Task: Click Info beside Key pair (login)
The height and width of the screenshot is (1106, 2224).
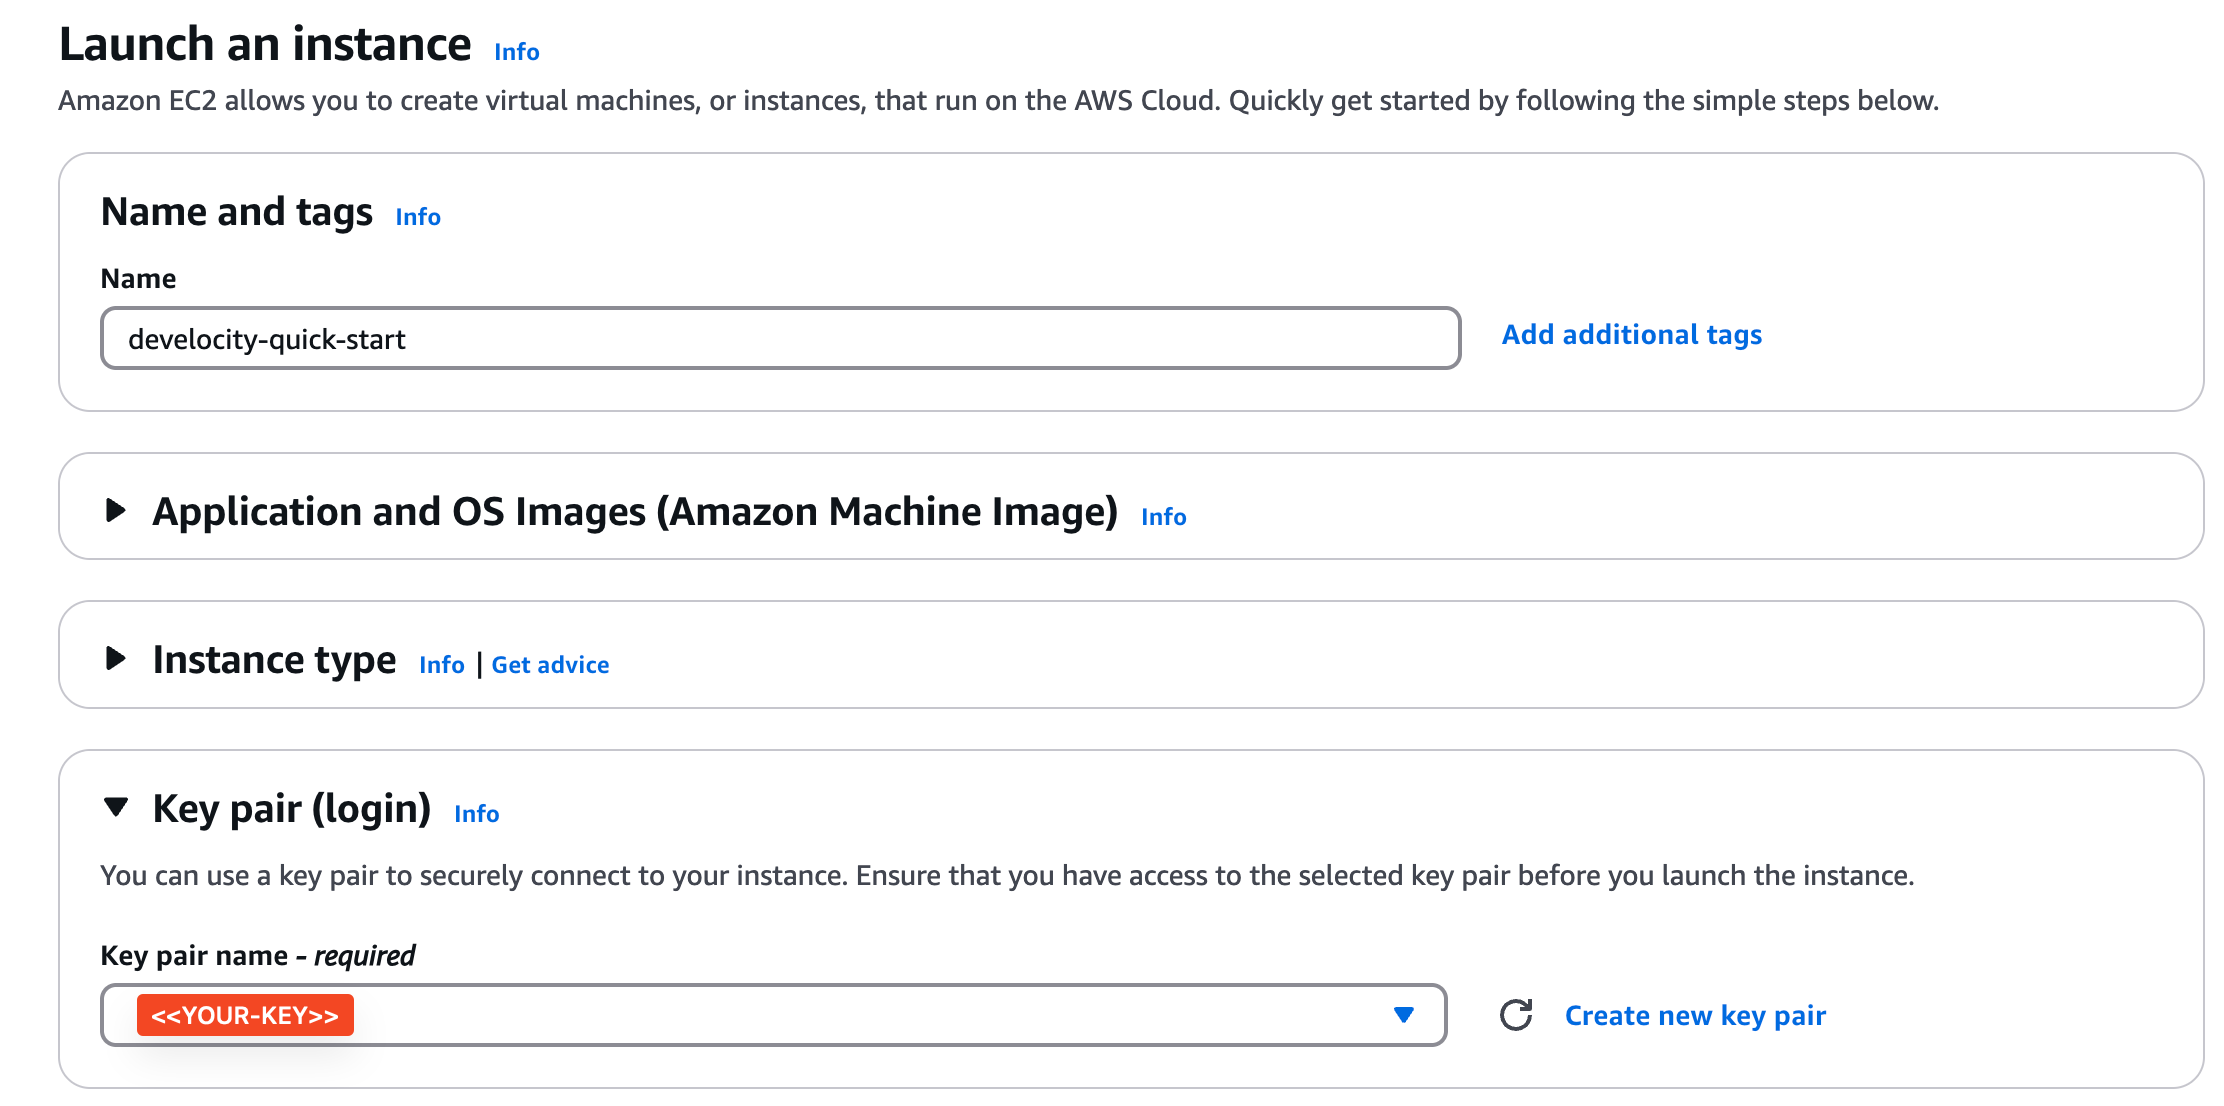Action: tap(476, 813)
